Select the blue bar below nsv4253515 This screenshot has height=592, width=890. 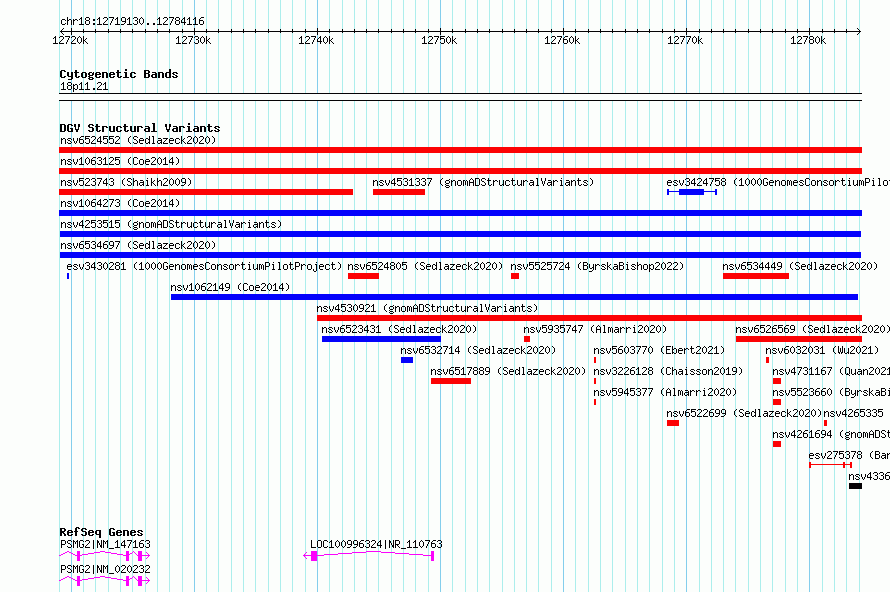click(460, 234)
